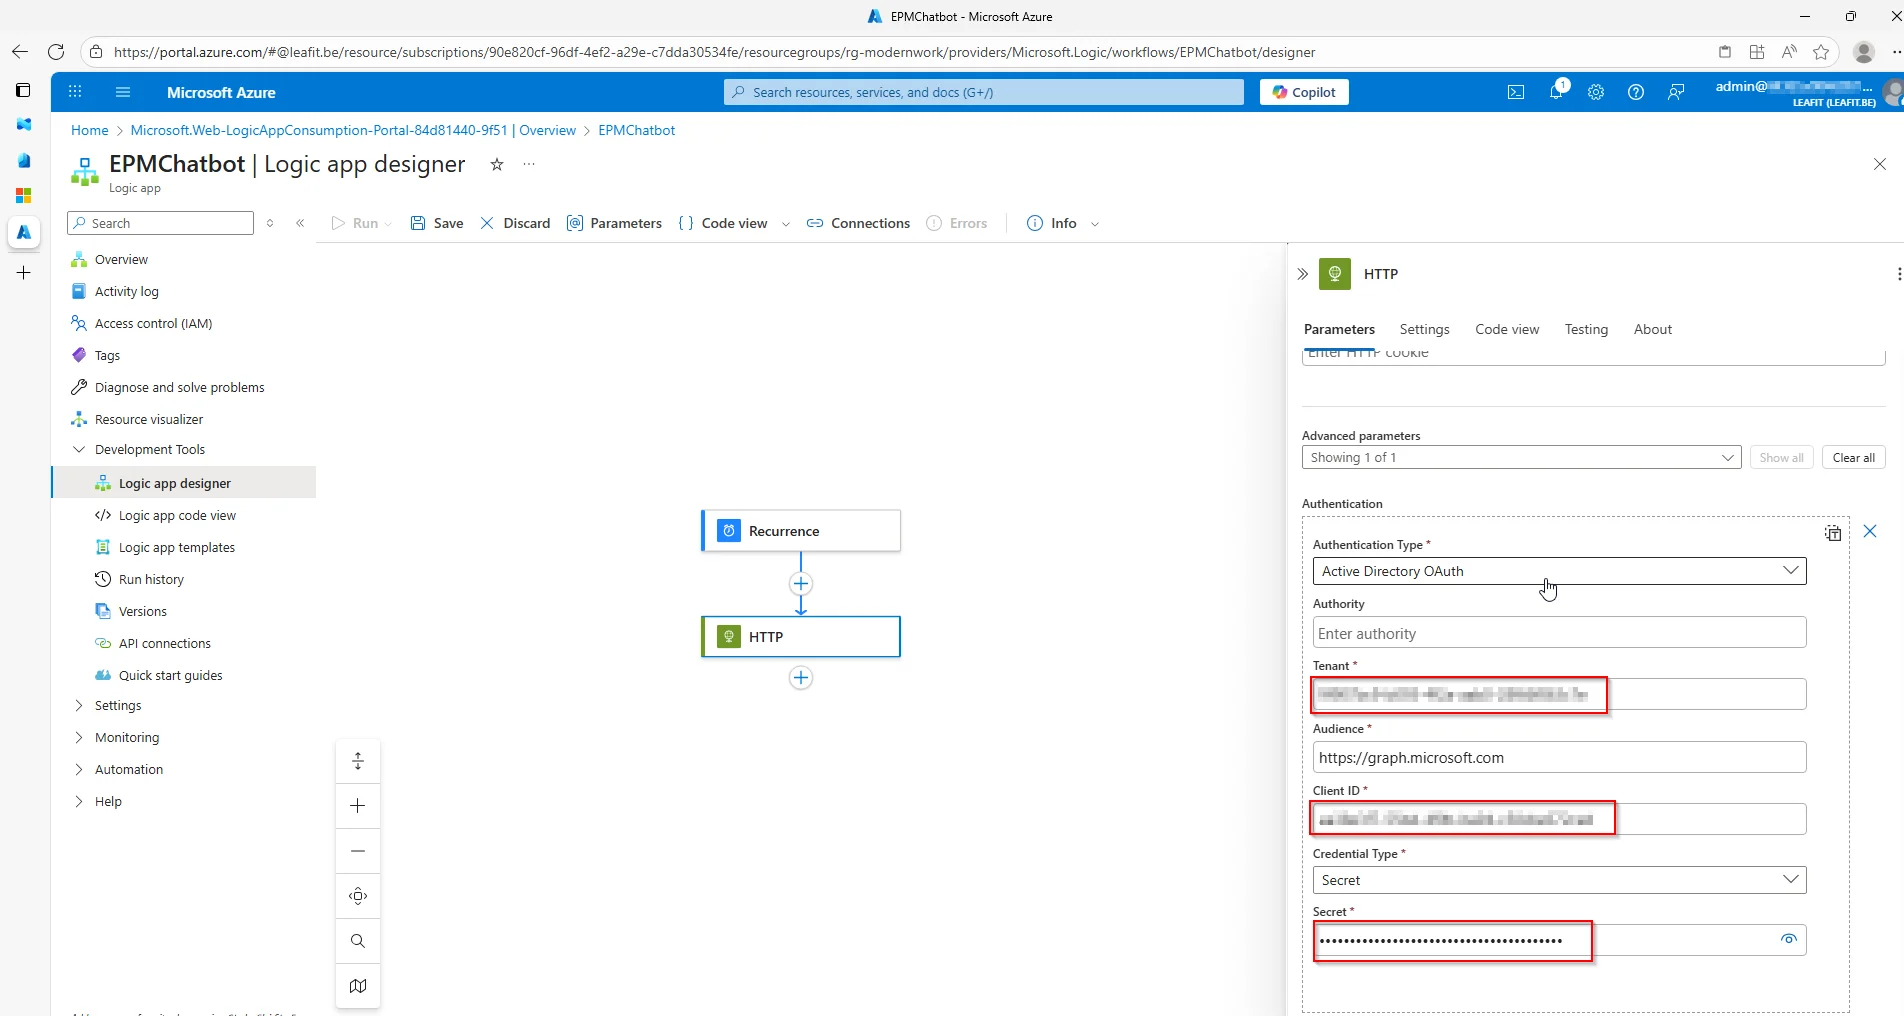Reveal the Secret value with eye icon
The height and width of the screenshot is (1016, 1904).
click(x=1789, y=939)
